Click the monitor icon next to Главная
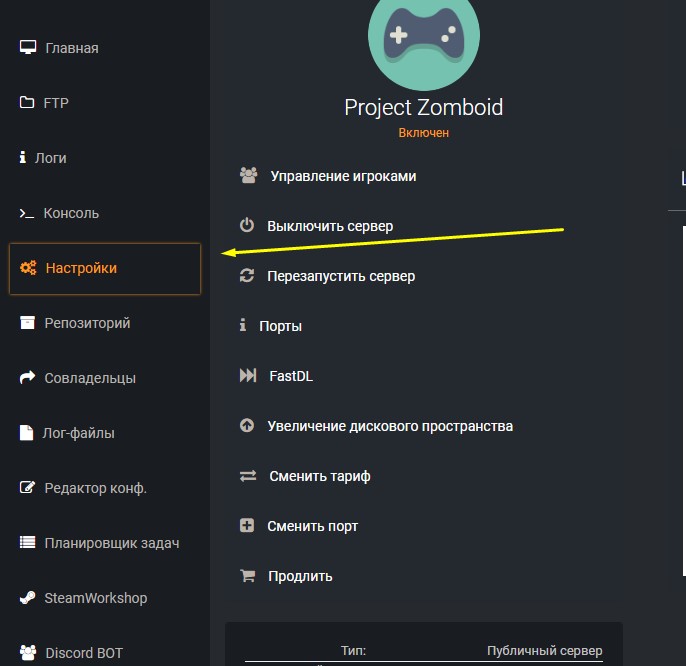Image resolution: width=686 pixels, height=666 pixels. tap(28, 47)
